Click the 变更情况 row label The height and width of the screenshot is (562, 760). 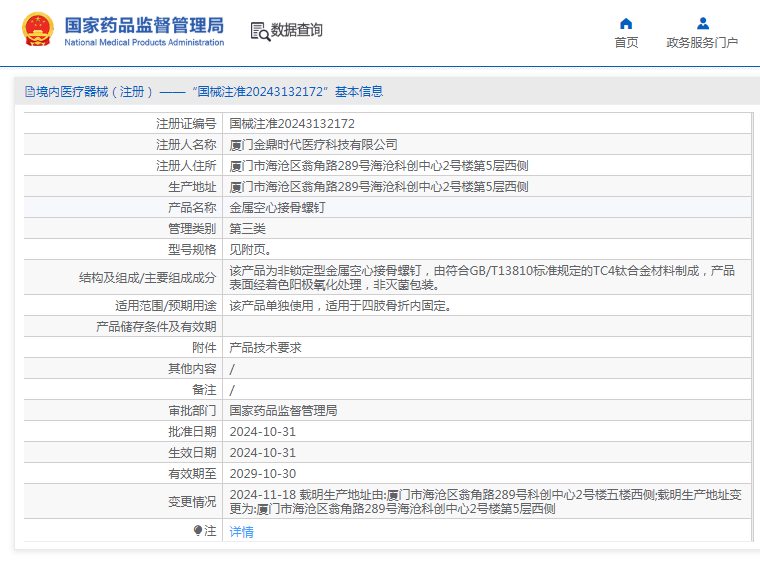[192, 501]
